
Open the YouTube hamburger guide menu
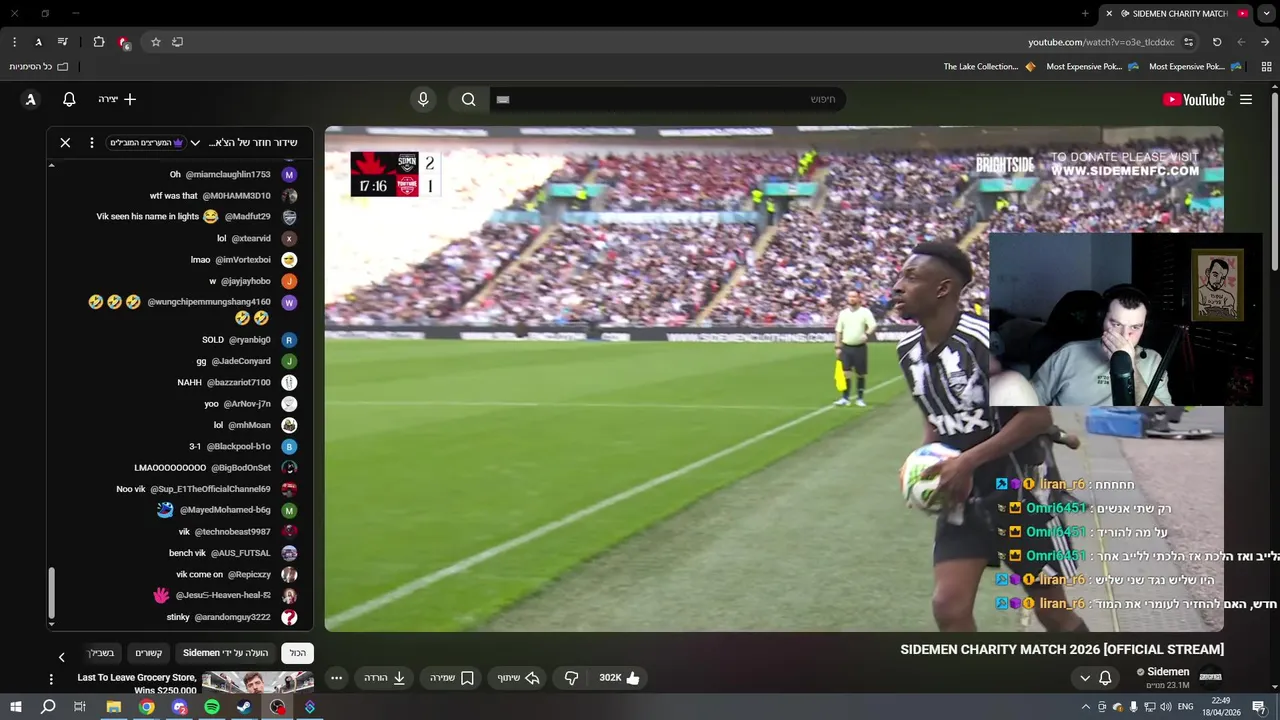1246,99
